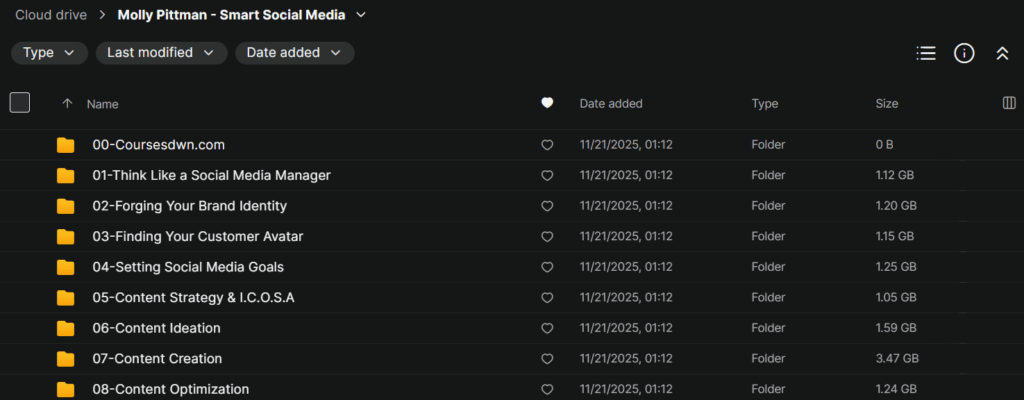
Task: Open the info details panel
Action: click(964, 54)
